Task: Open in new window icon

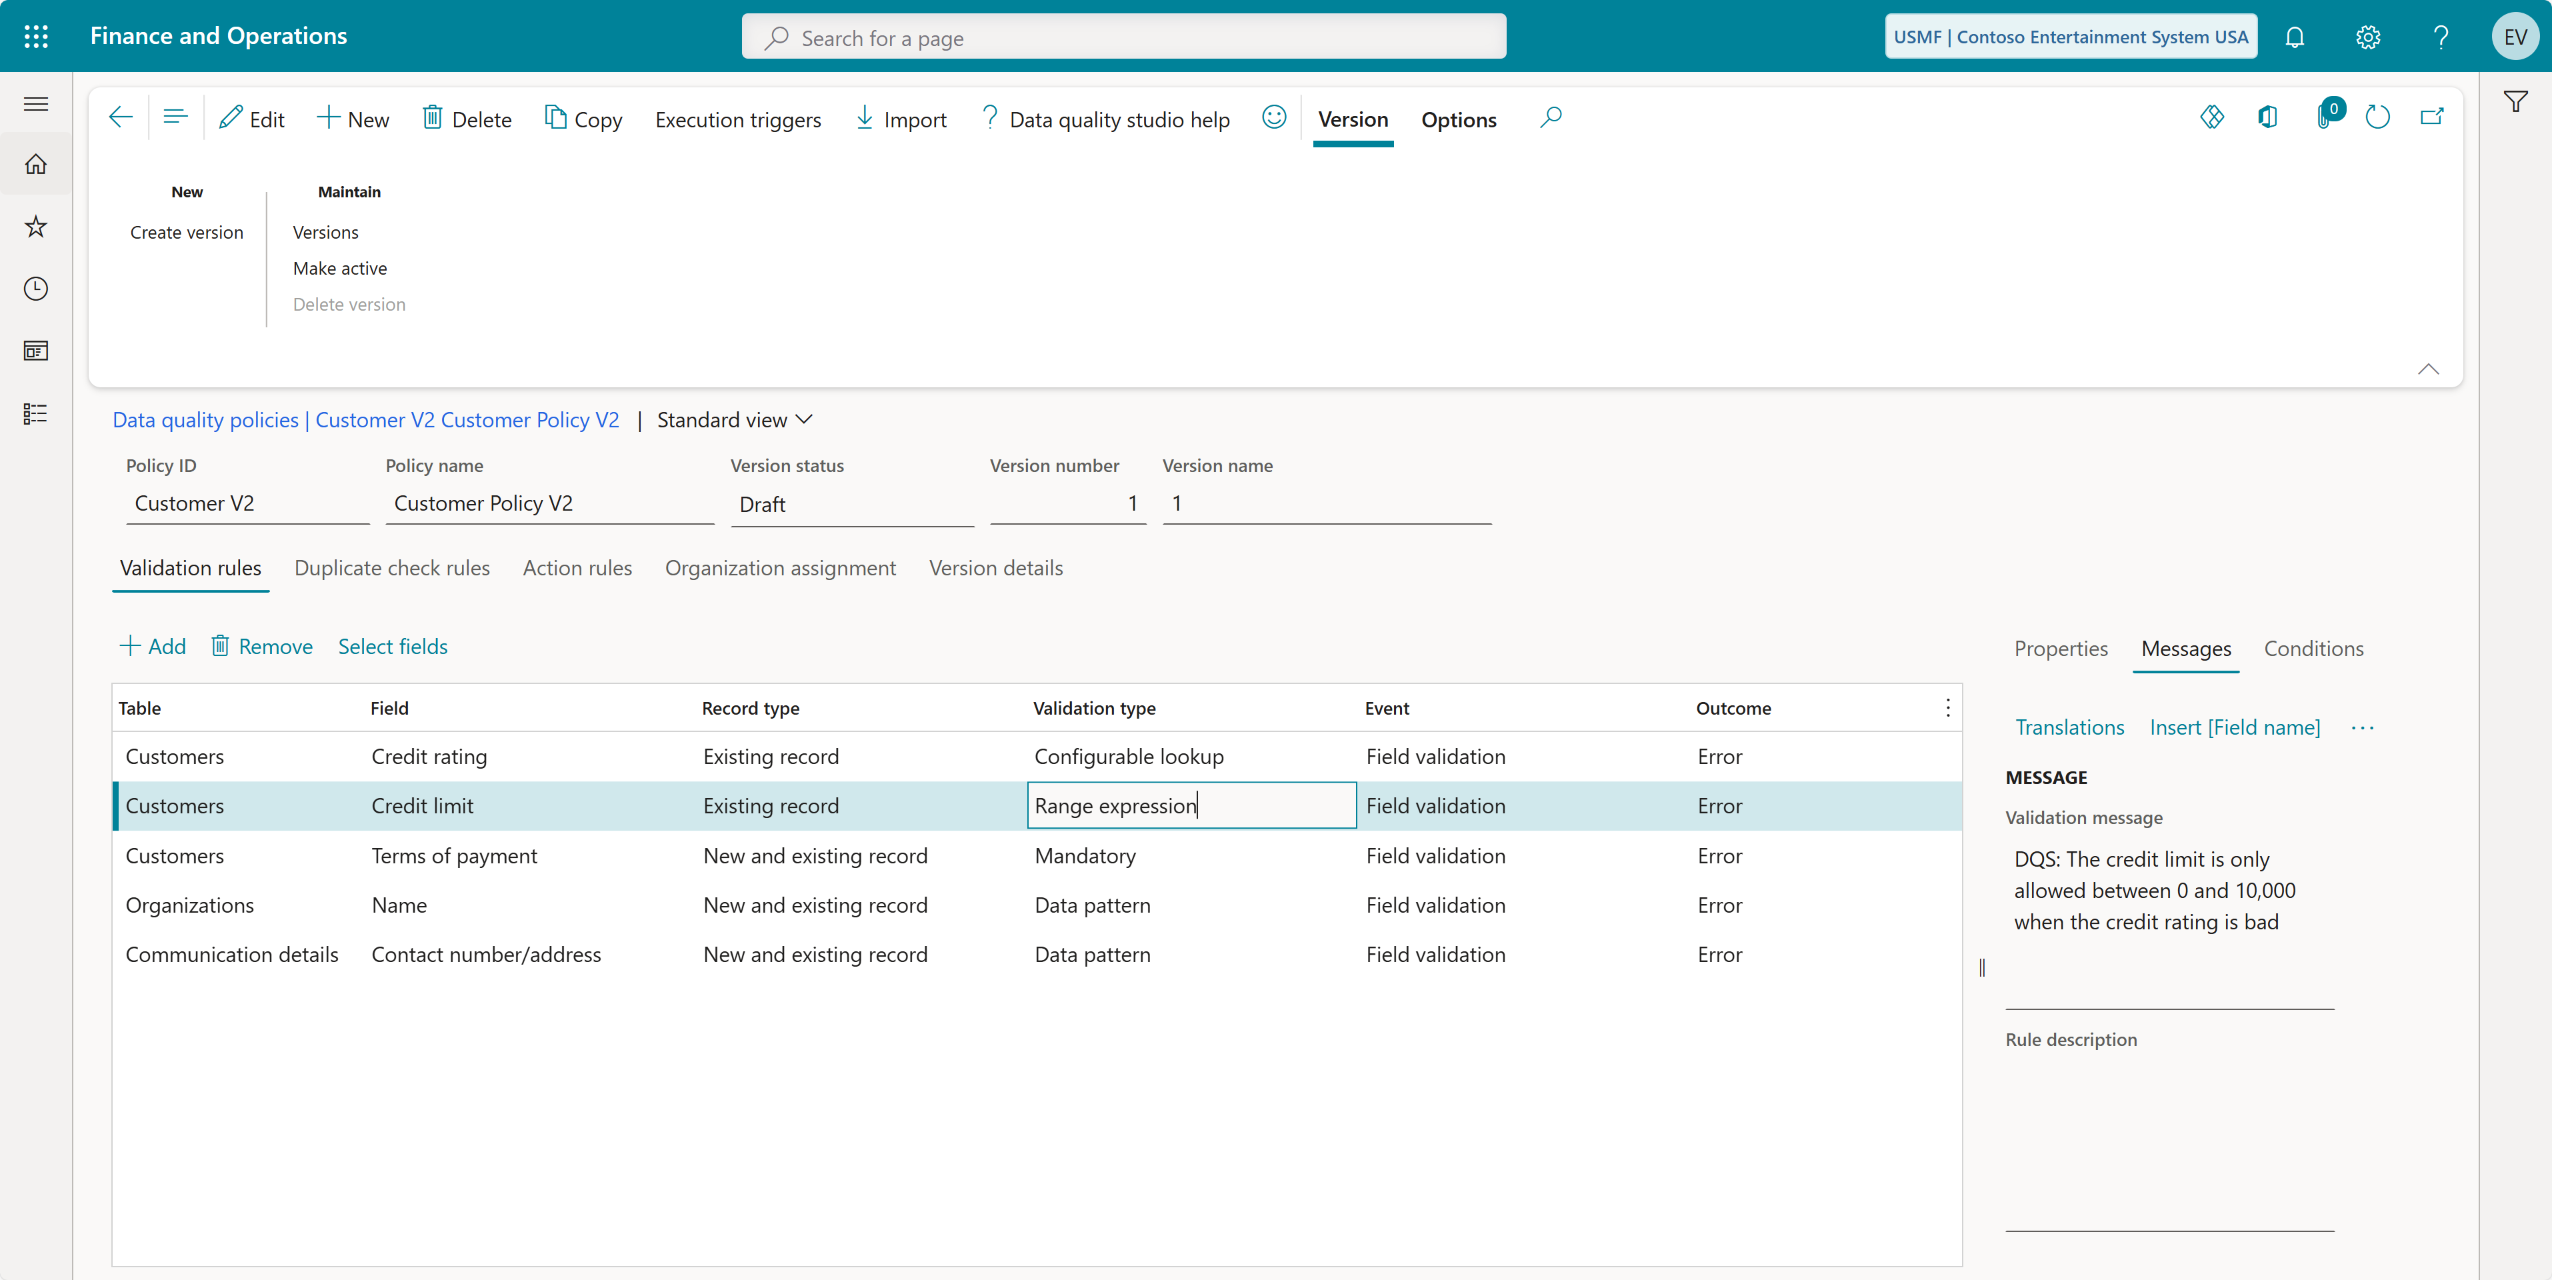Action: click(2432, 118)
